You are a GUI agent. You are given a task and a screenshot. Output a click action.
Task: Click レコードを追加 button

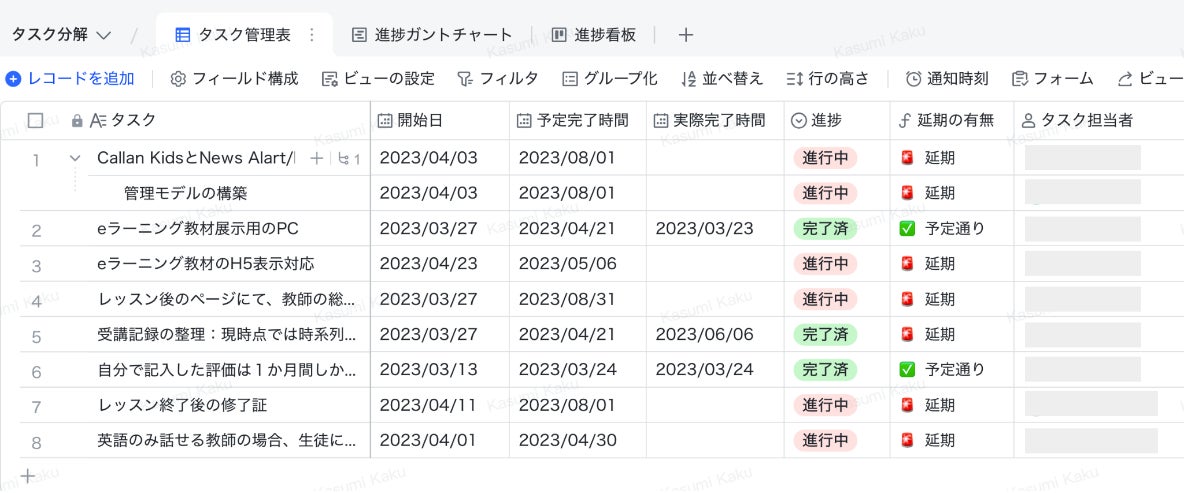(70, 79)
